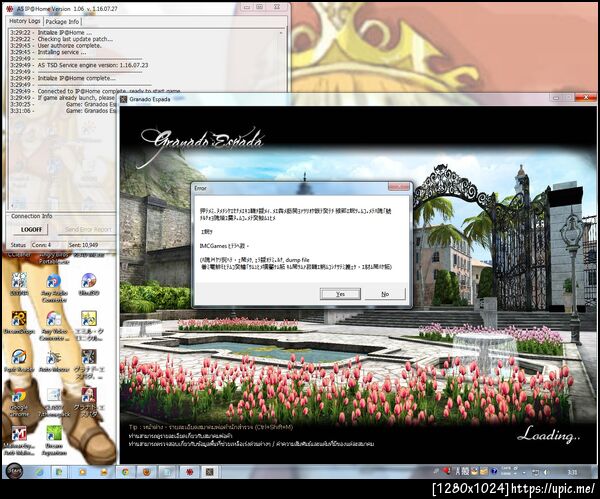Click the LOGOFF button in IP@Home
The width and height of the screenshot is (600, 499).
pos(31,229)
